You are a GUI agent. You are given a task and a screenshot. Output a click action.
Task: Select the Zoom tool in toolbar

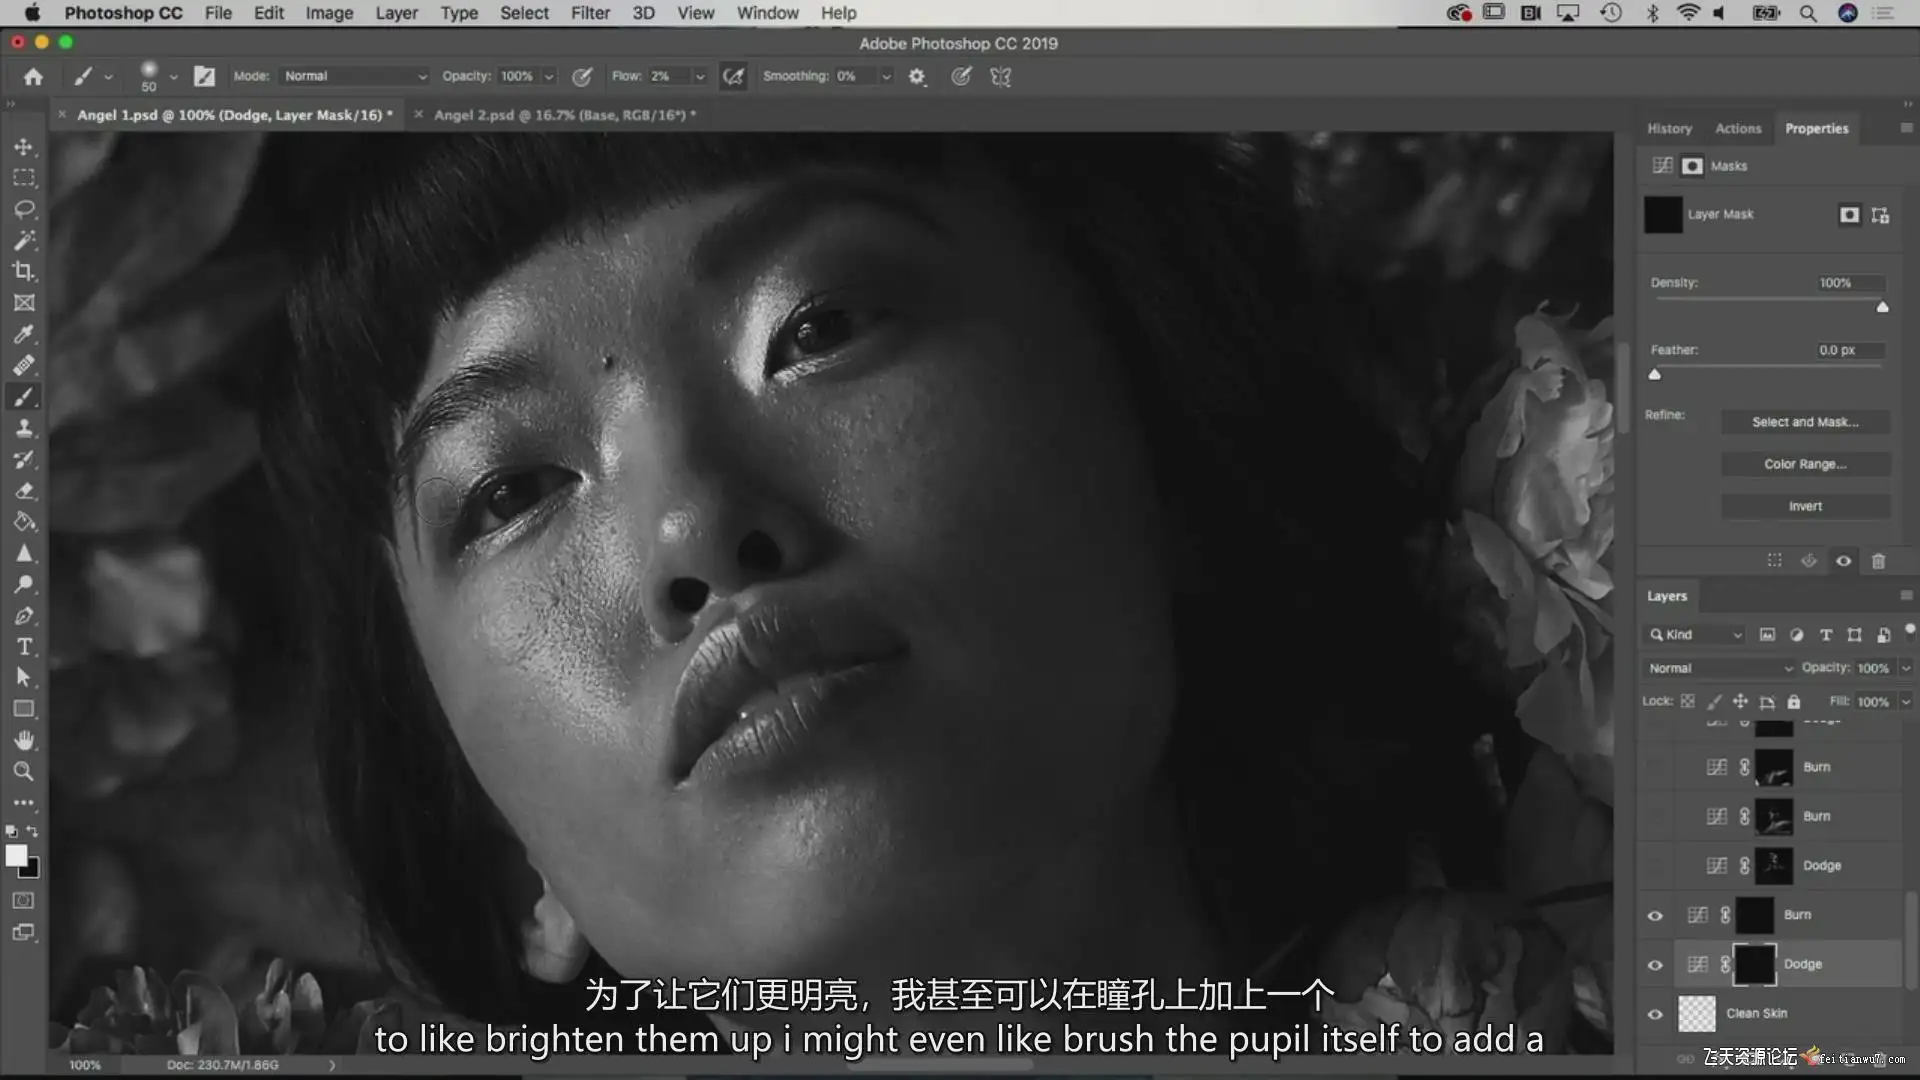click(24, 771)
